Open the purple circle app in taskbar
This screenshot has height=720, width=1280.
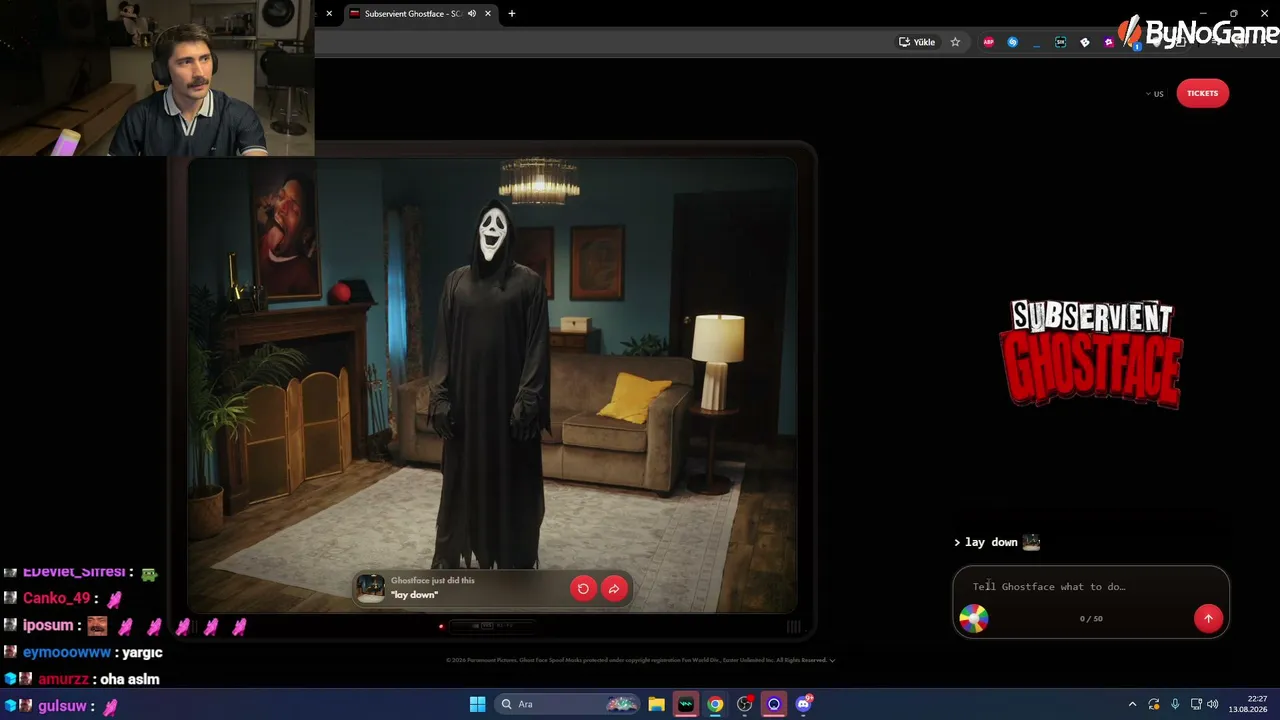click(774, 704)
